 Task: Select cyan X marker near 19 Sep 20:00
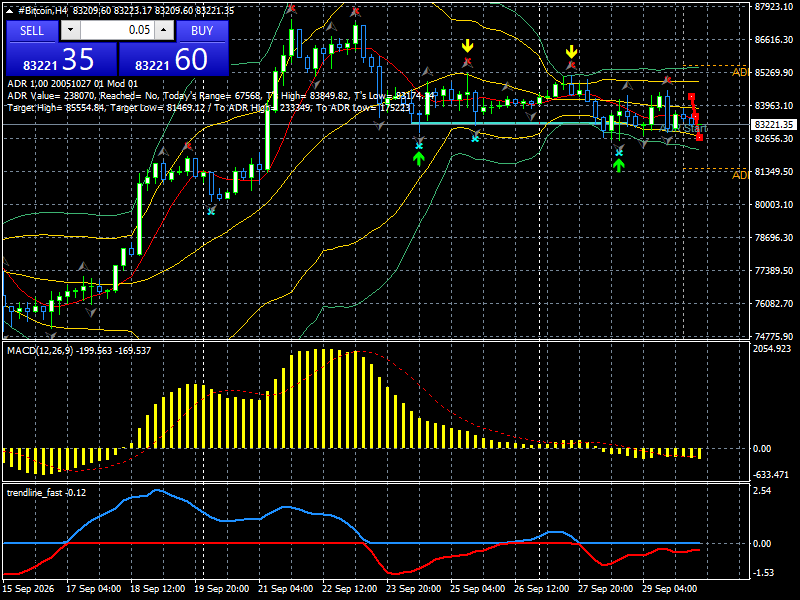point(211,211)
